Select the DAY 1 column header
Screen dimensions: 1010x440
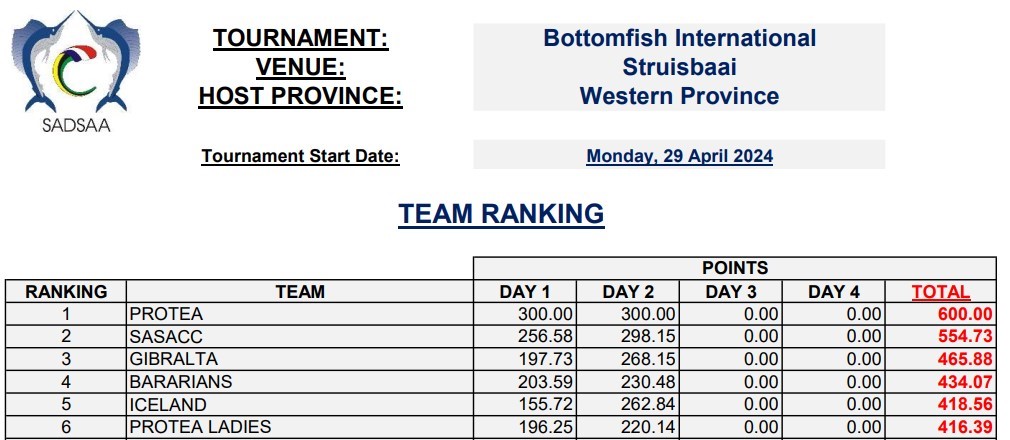pyautogui.click(x=525, y=292)
